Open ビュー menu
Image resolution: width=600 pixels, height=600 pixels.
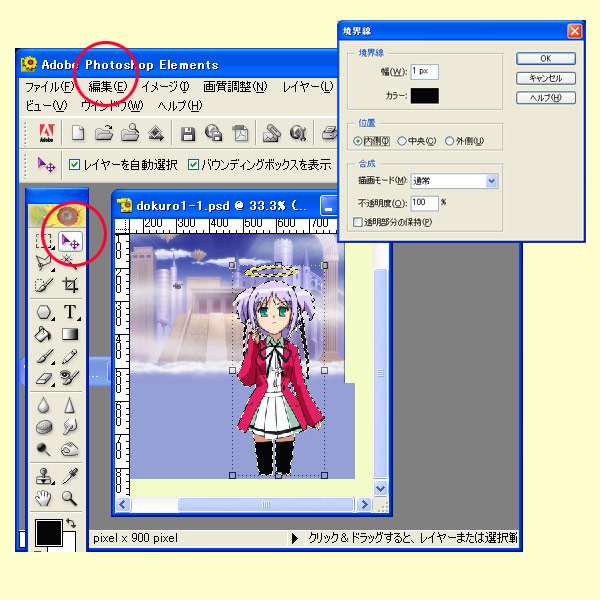[46, 106]
